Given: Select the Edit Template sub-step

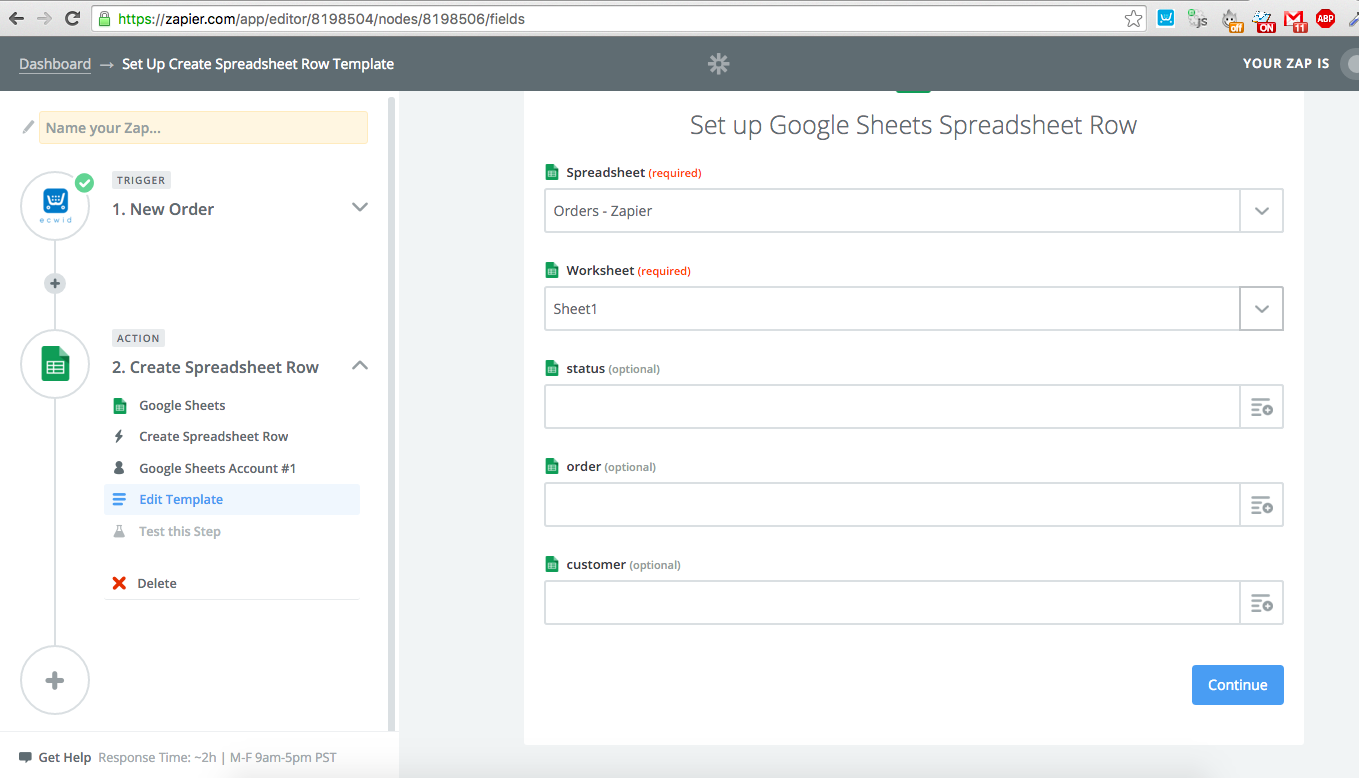Looking at the screenshot, I should click(x=232, y=500).
